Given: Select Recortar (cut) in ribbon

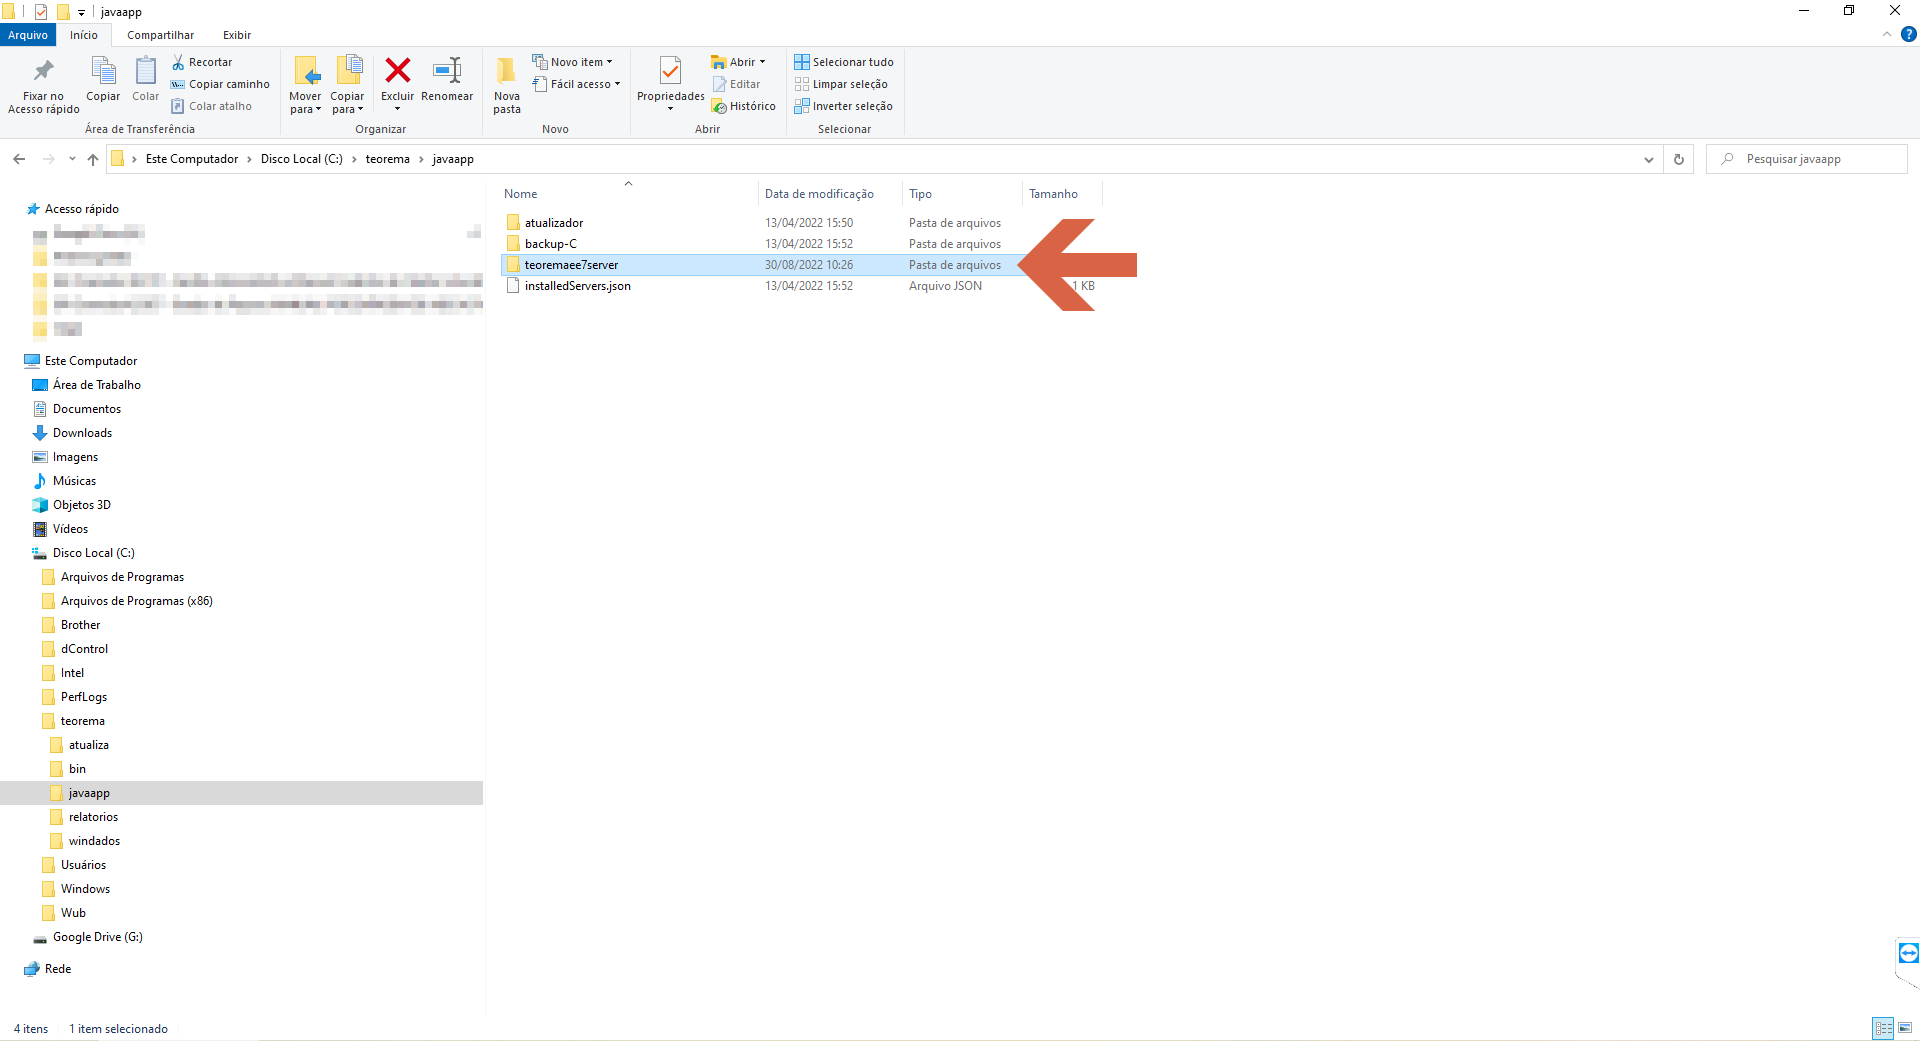Looking at the screenshot, I should pyautogui.click(x=202, y=62).
